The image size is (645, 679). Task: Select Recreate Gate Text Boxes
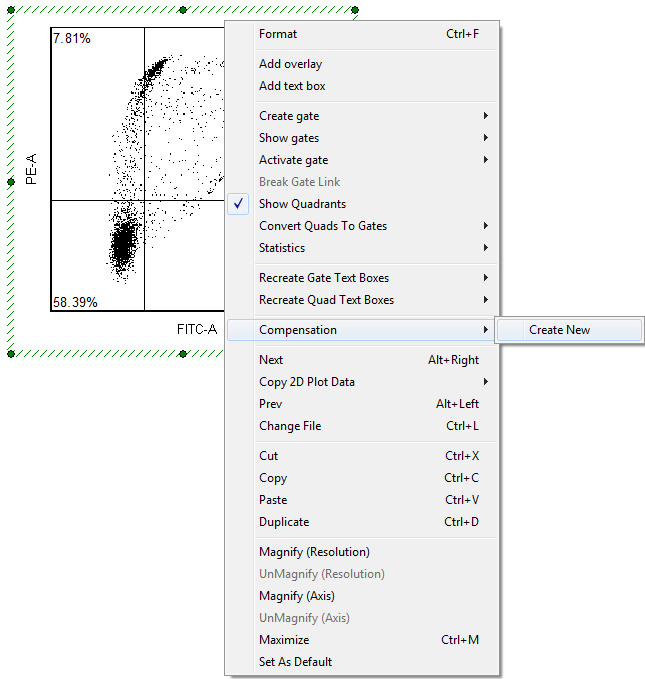click(324, 278)
